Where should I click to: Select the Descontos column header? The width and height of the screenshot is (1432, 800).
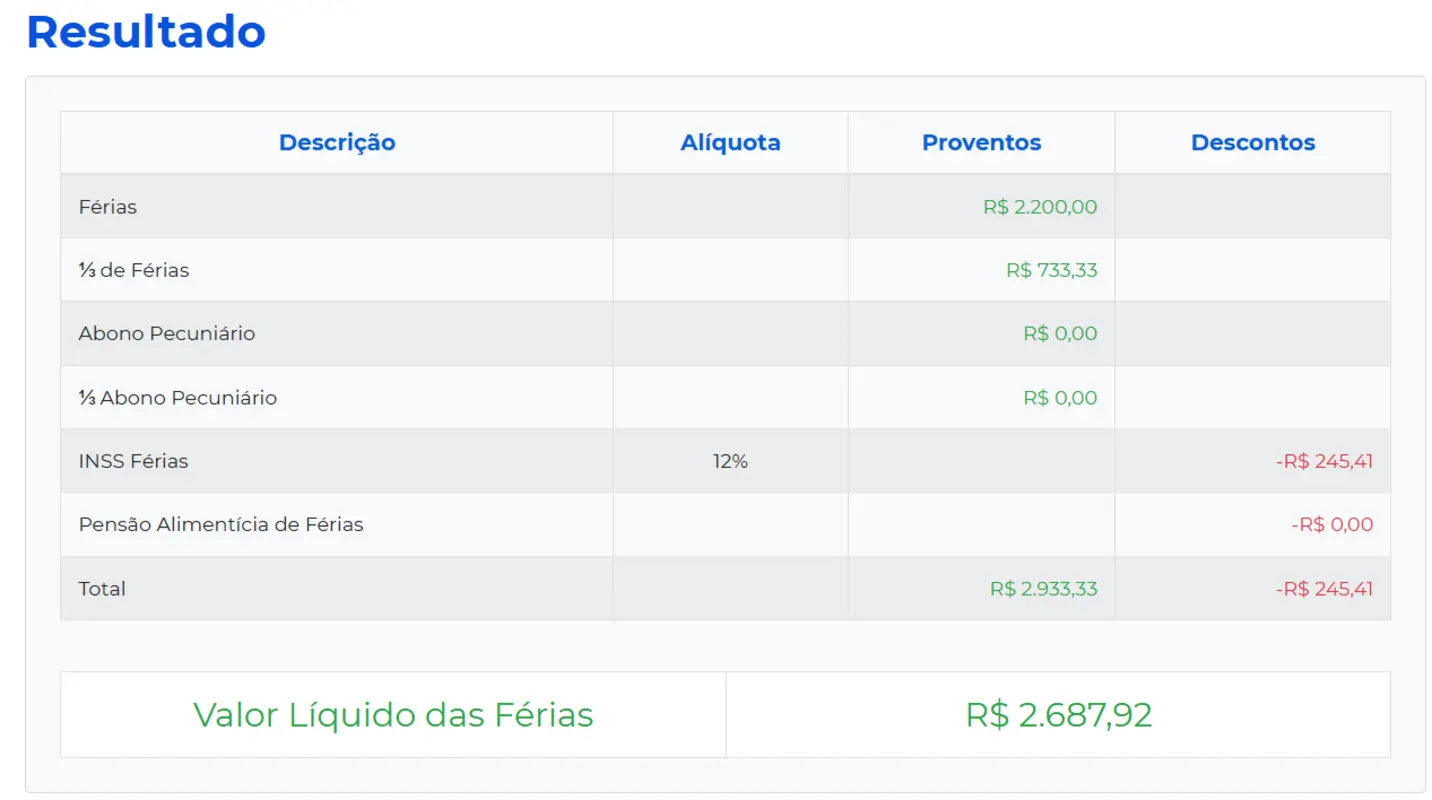click(1251, 142)
